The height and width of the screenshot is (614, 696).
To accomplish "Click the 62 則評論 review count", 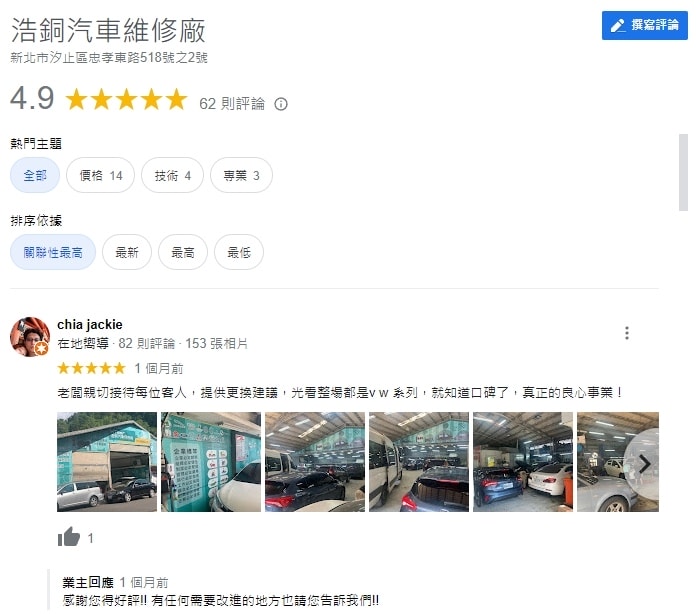I will pyautogui.click(x=232, y=104).
